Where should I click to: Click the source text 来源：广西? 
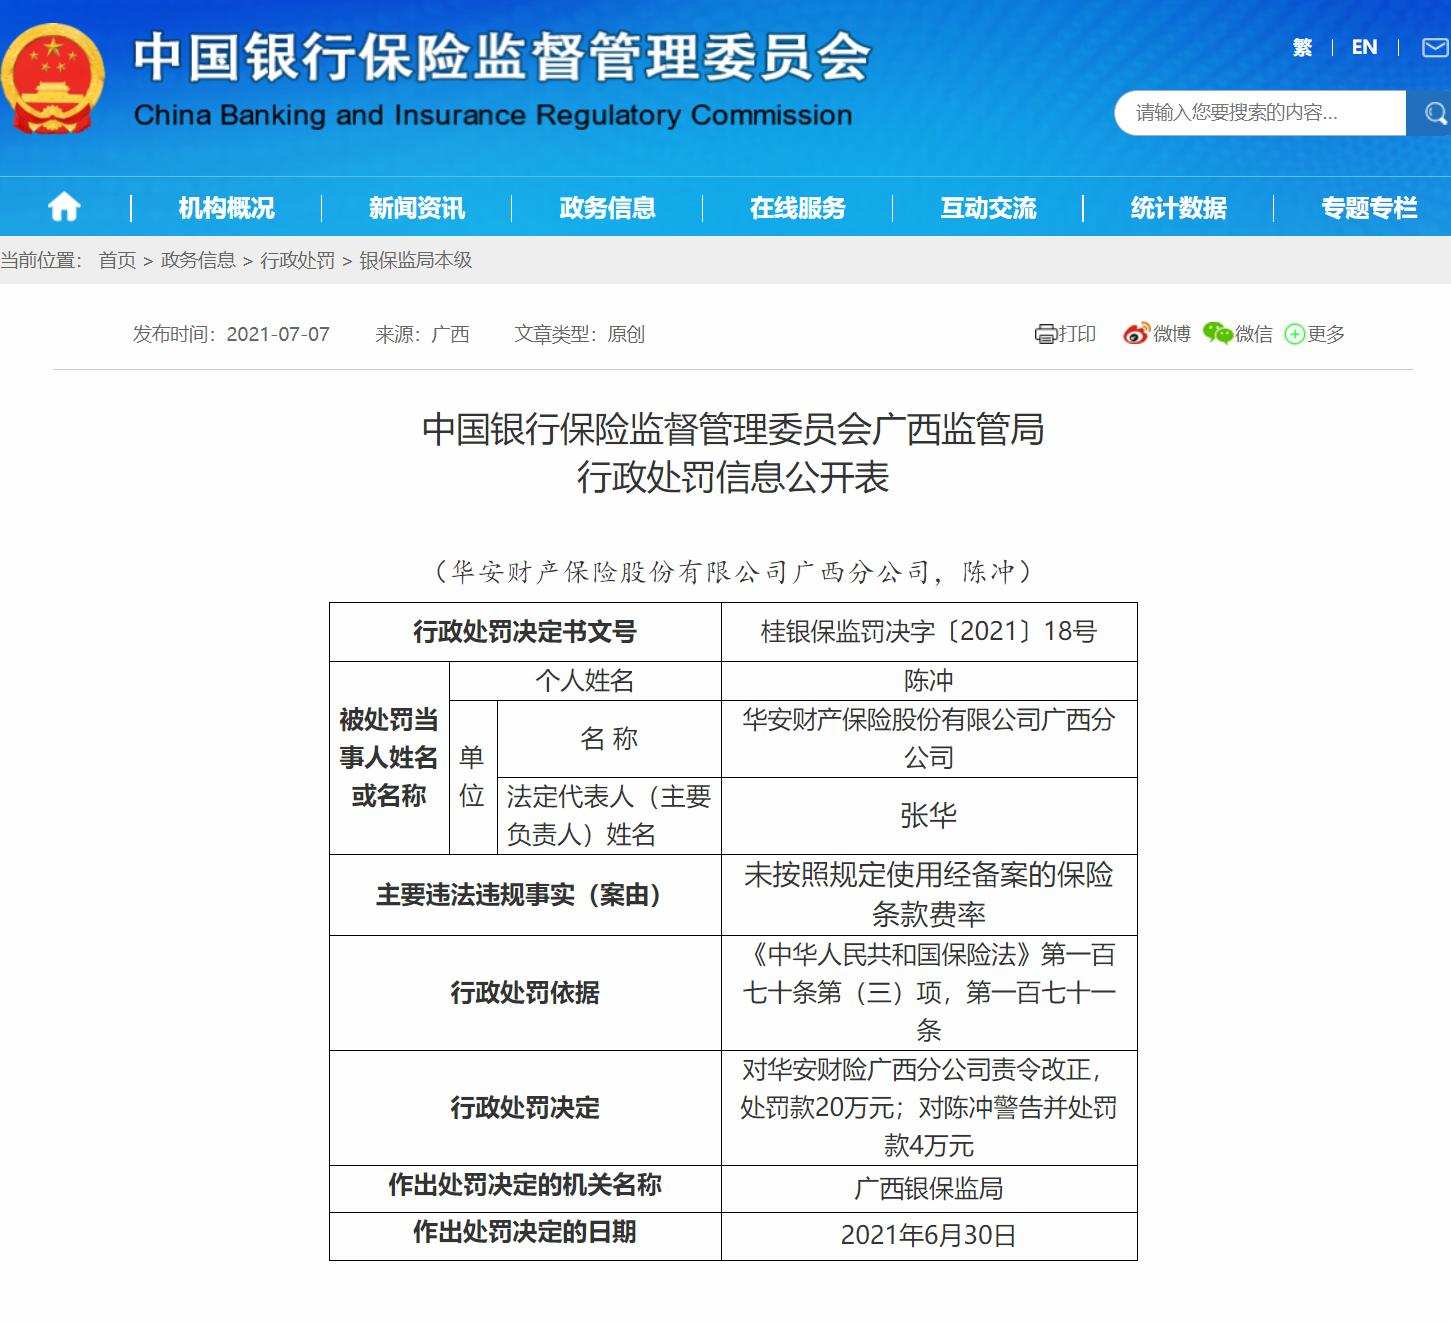pos(422,334)
